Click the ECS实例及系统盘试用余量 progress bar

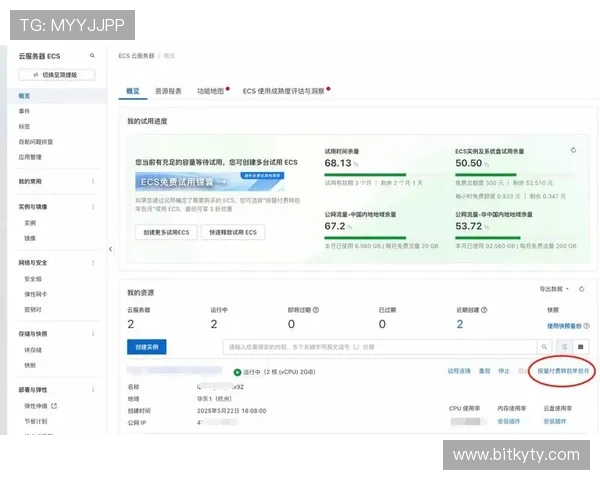(515, 175)
